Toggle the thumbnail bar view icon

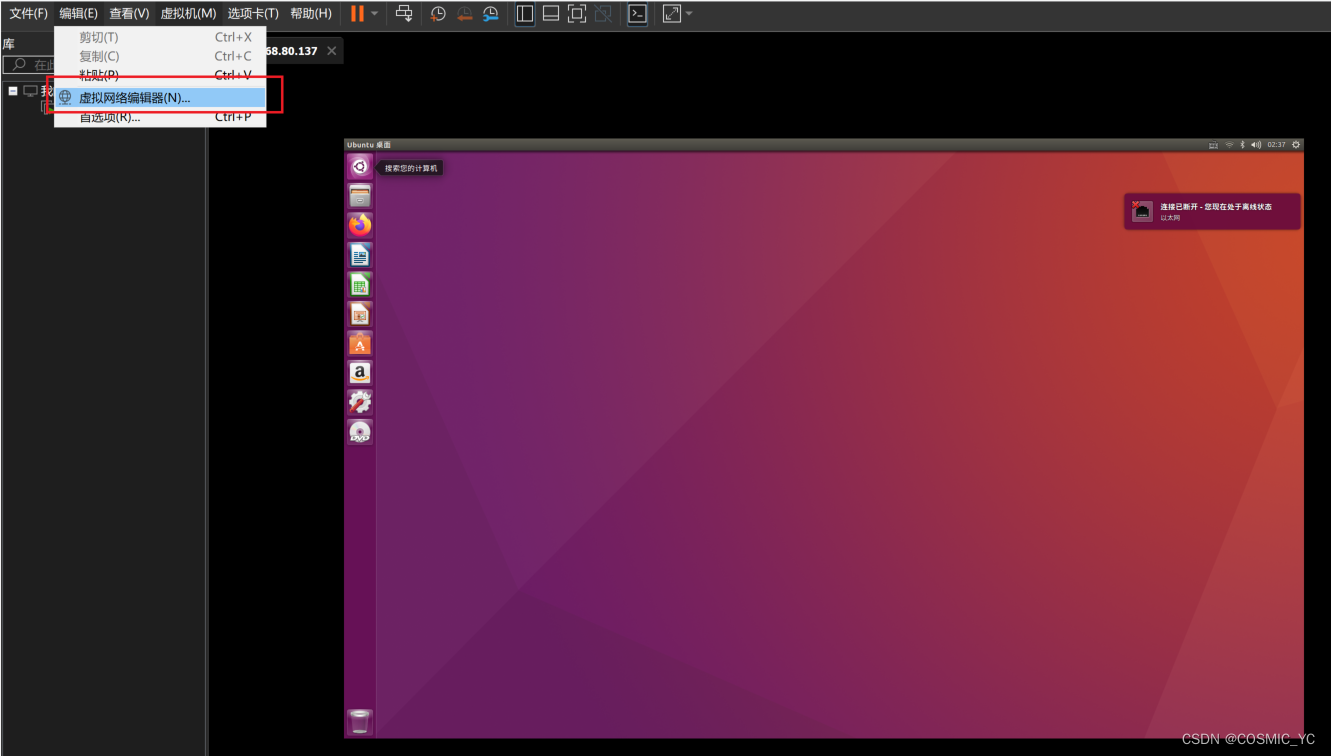tap(551, 14)
